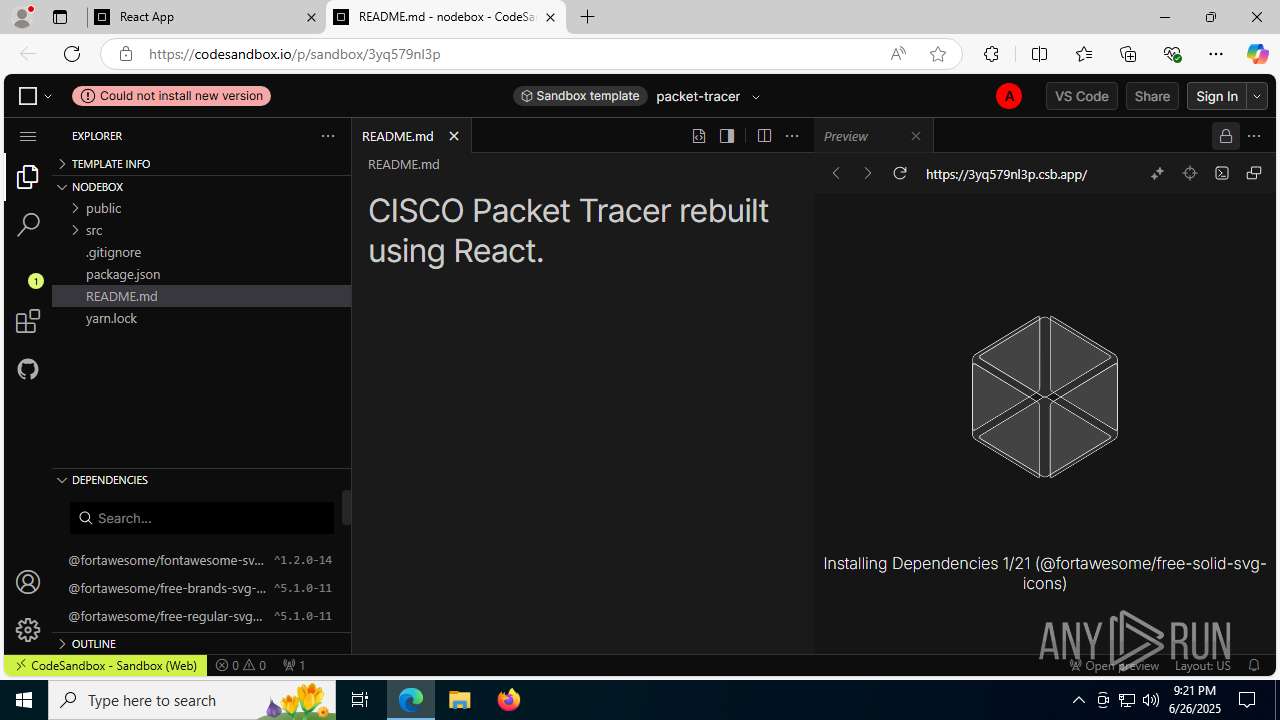1280x720 pixels.
Task: Click the Open Preview icon in editor toolbar
Action: (699, 136)
